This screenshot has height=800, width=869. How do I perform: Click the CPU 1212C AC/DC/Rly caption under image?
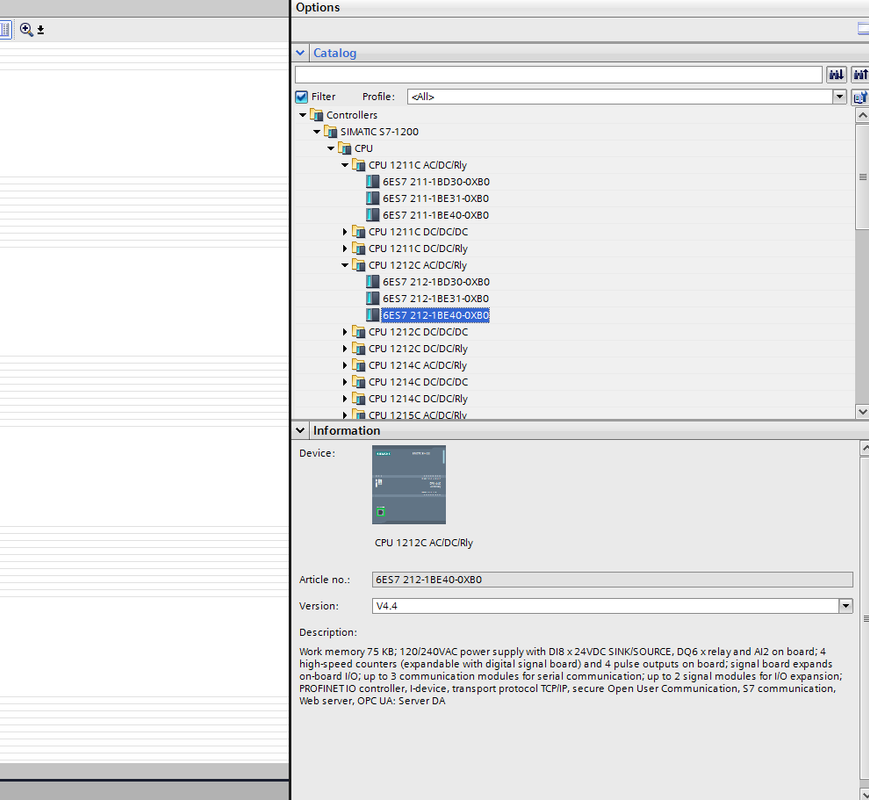tap(423, 543)
